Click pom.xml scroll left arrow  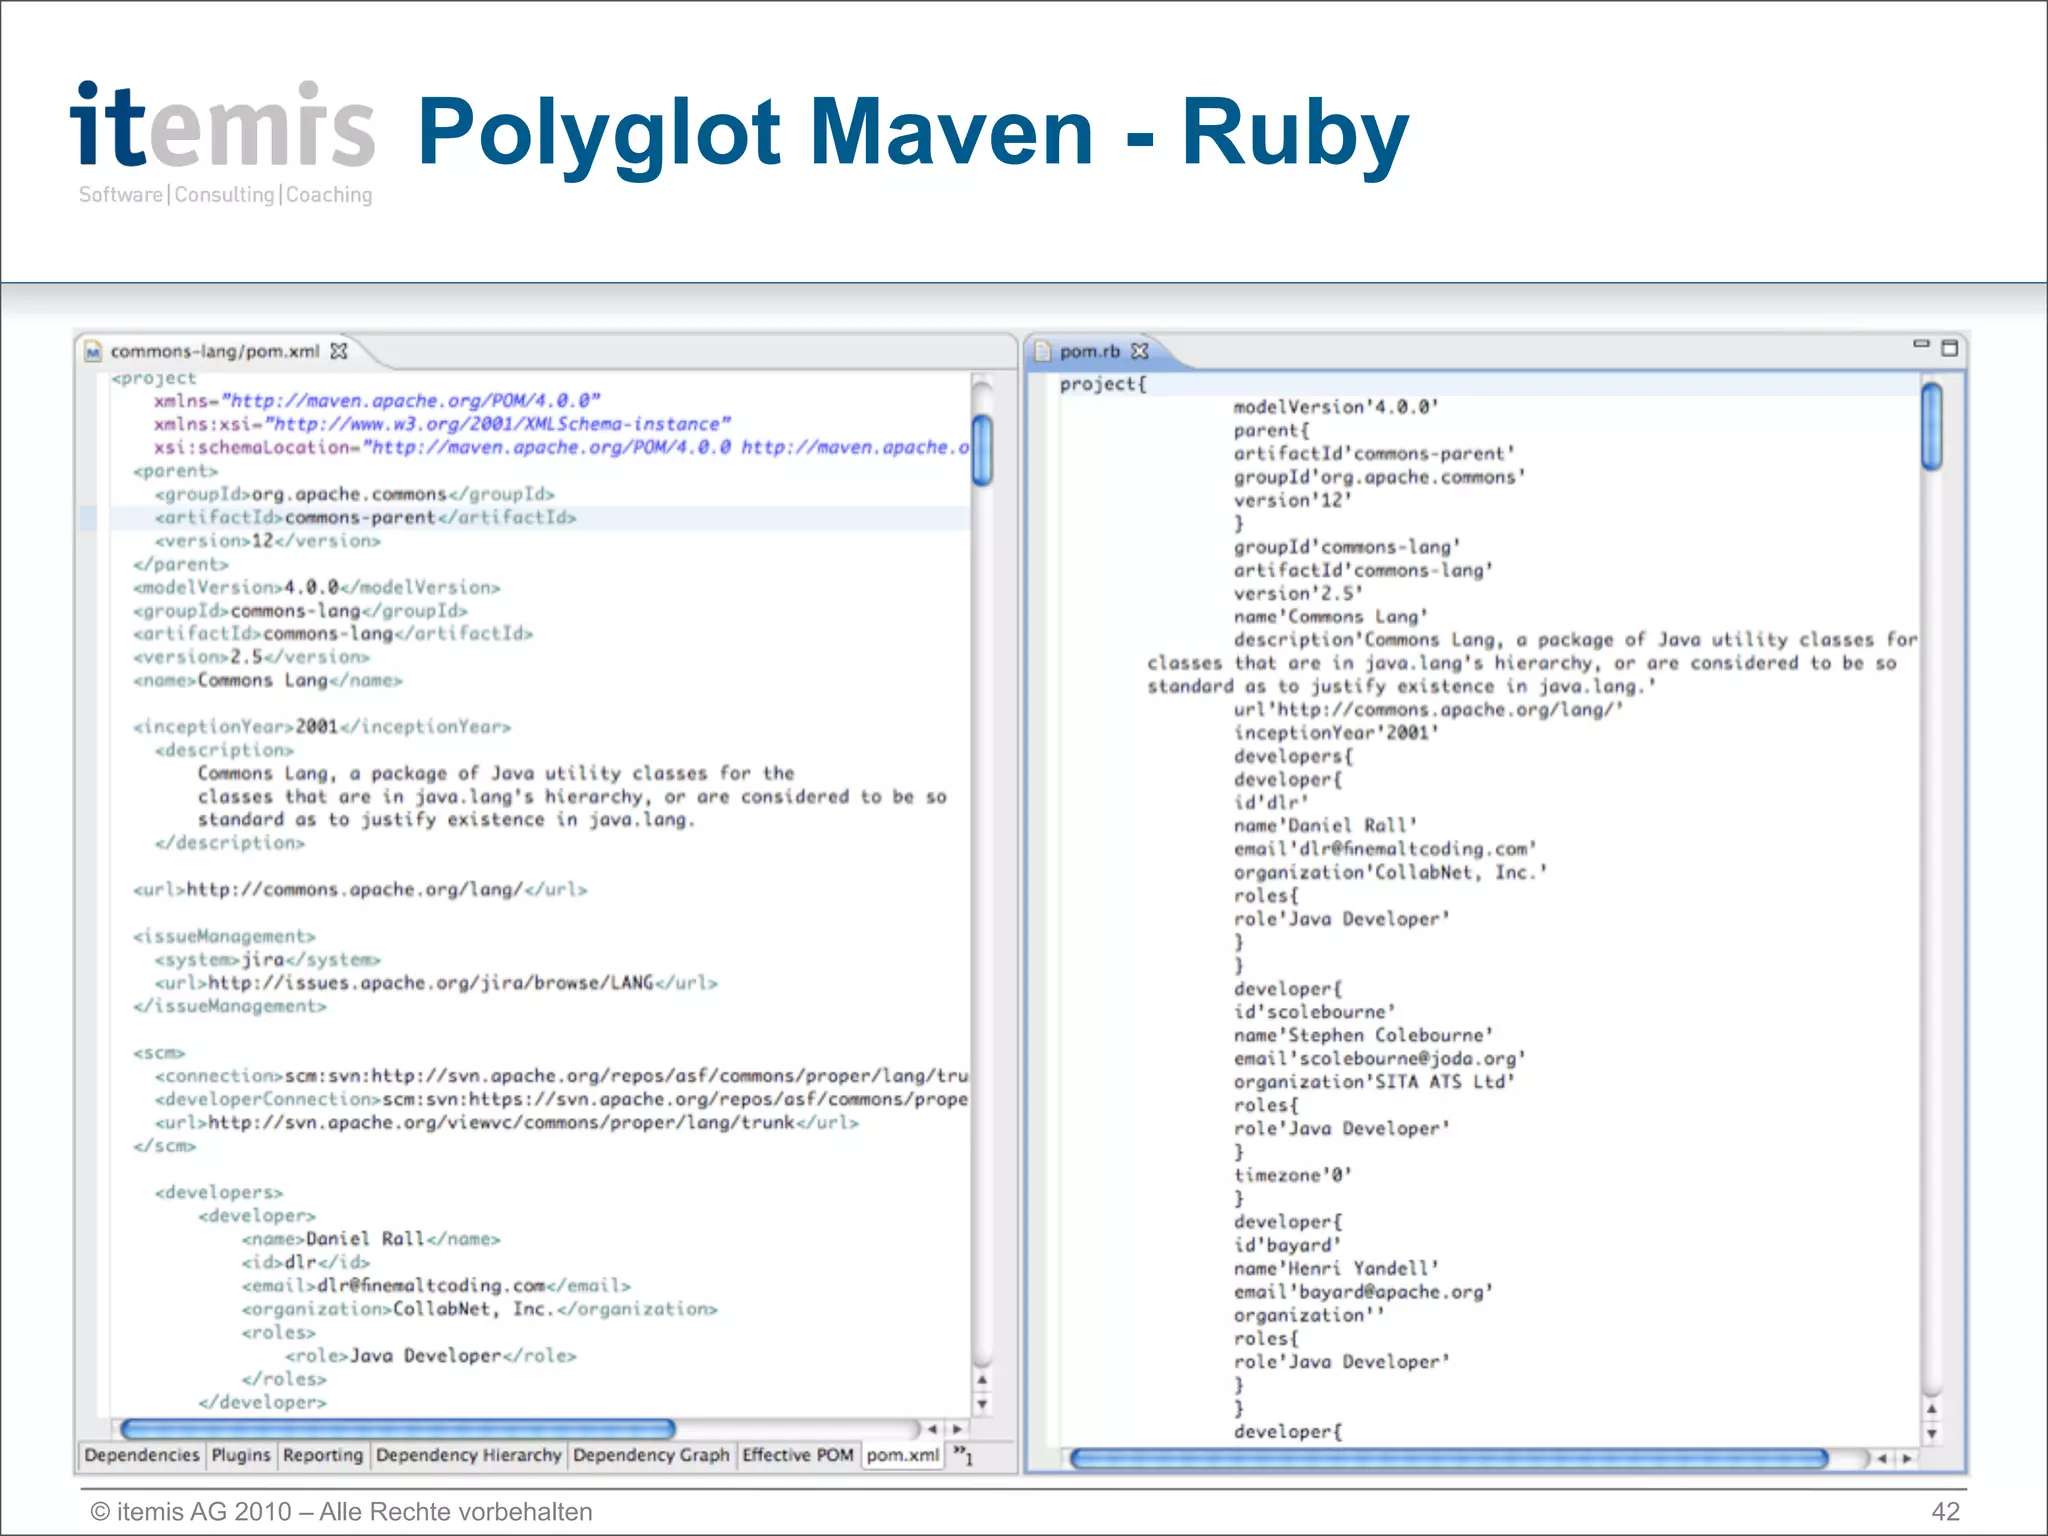coord(932,1429)
